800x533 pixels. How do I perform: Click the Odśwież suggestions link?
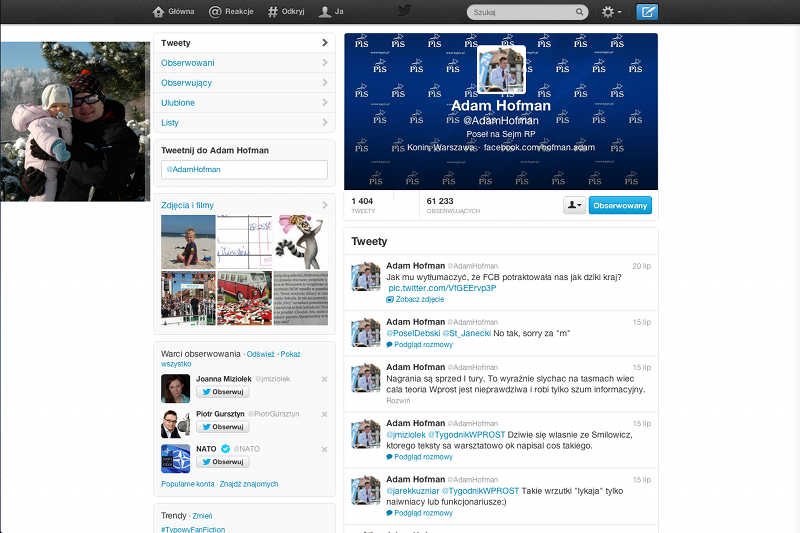[260, 354]
